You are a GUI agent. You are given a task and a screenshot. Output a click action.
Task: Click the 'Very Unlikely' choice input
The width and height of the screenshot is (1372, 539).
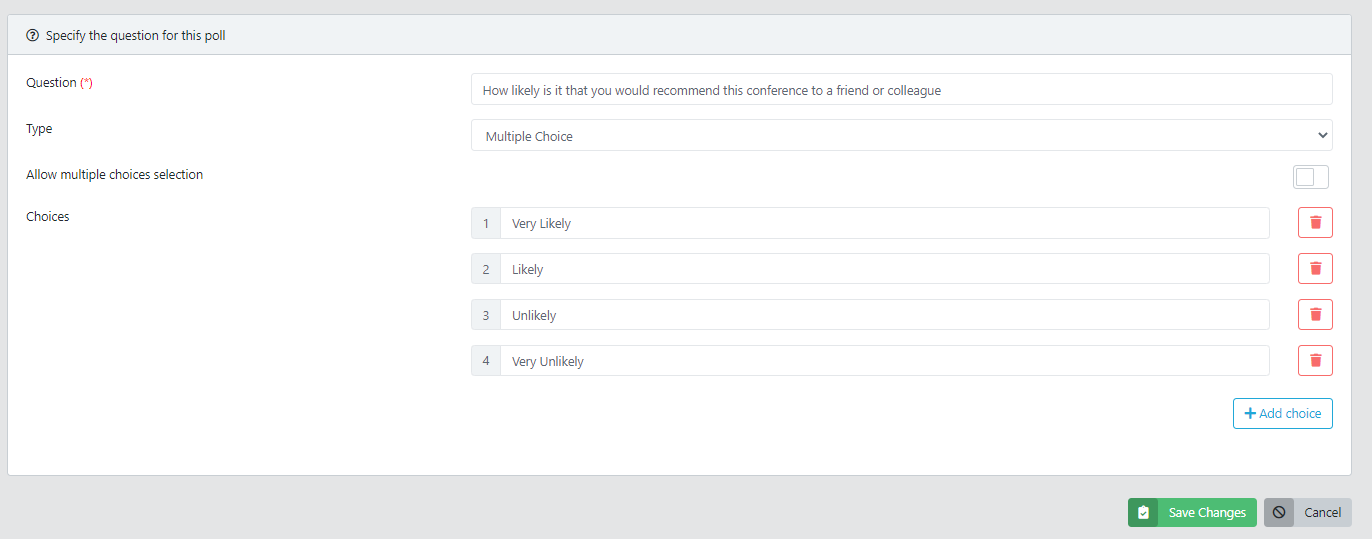[884, 361]
